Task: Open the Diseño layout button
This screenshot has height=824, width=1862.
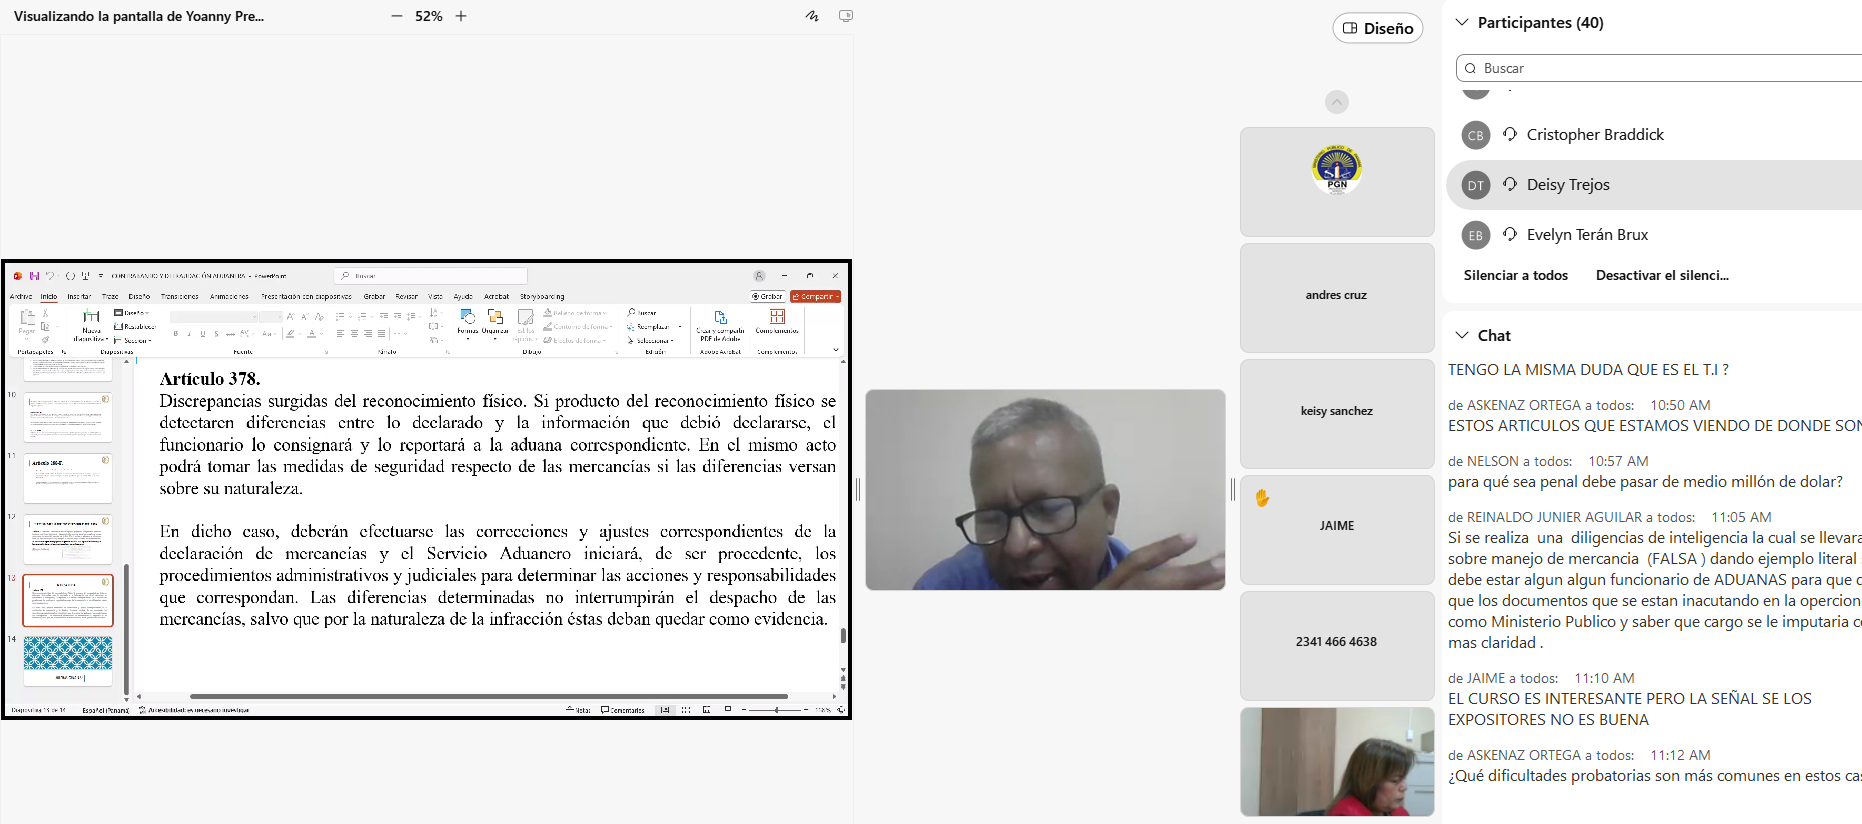Action: 1377,28
